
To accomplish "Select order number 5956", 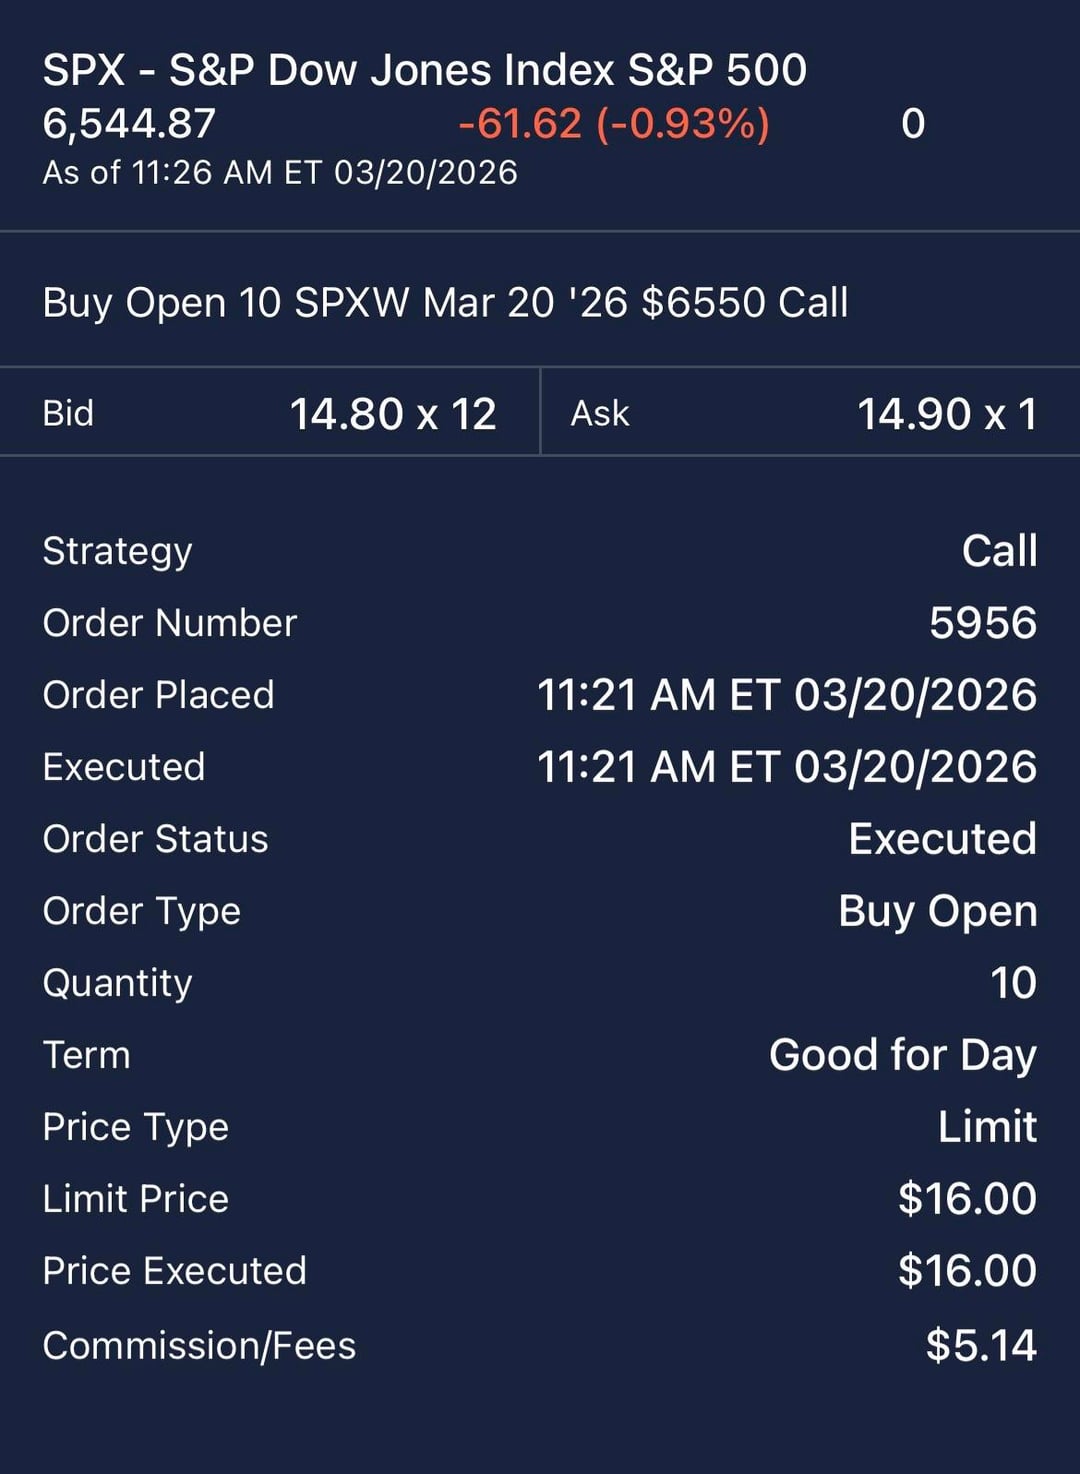I will [982, 623].
